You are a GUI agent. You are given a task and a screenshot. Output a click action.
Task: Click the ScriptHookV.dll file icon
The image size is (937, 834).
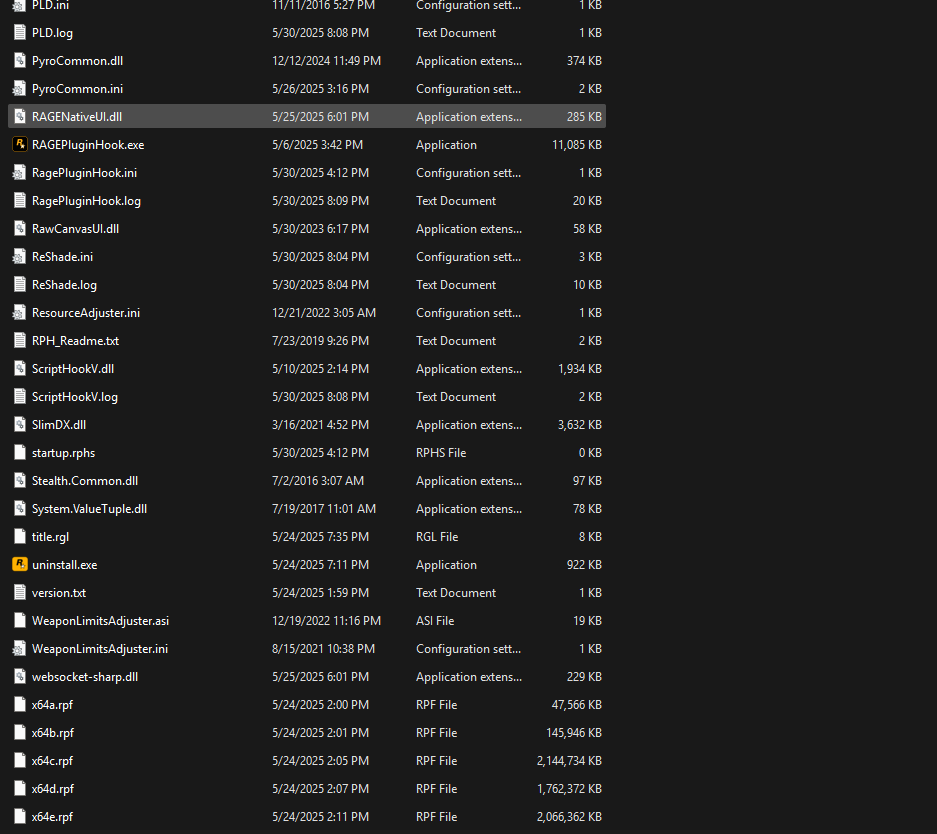coord(20,369)
